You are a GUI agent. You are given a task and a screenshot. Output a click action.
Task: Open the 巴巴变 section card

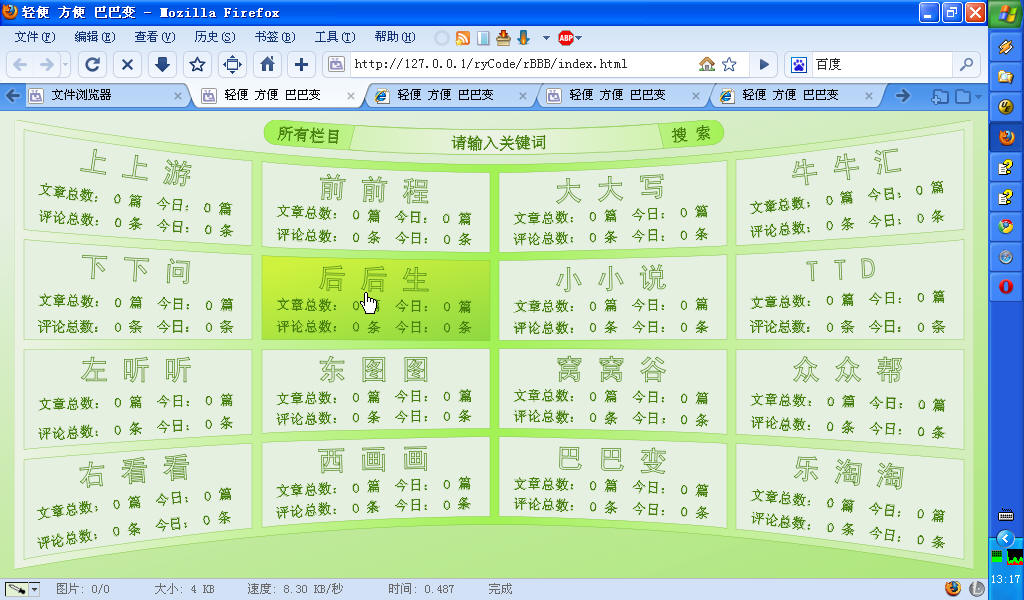click(613, 481)
